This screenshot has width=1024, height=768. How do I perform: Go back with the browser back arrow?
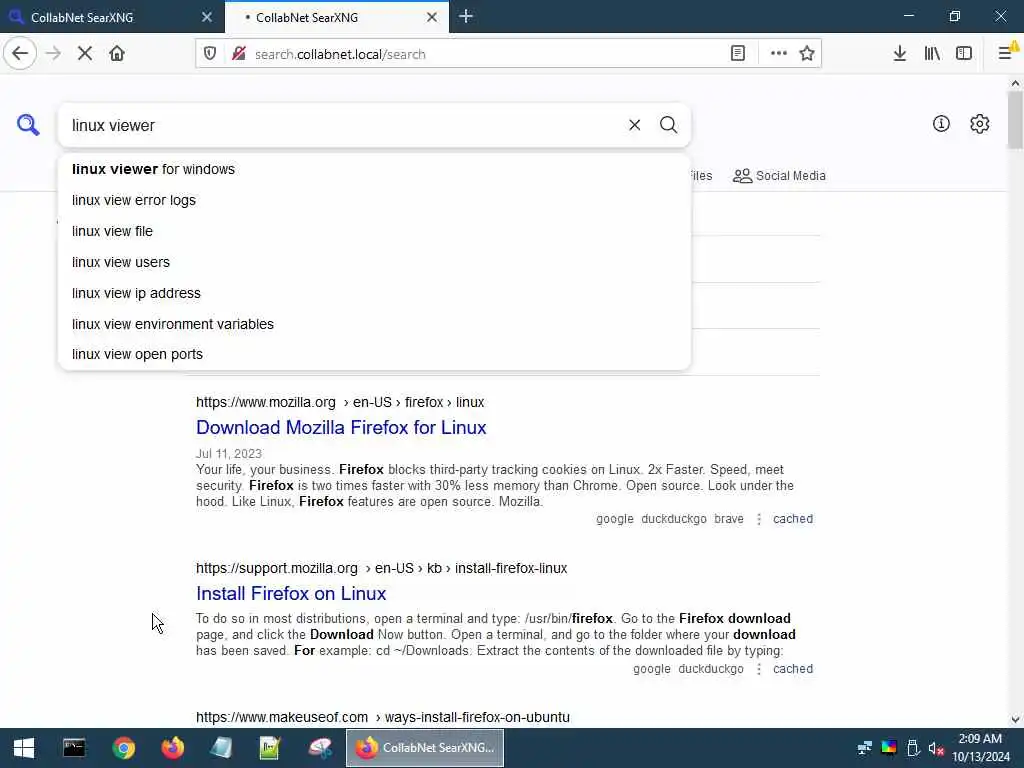click(x=20, y=54)
